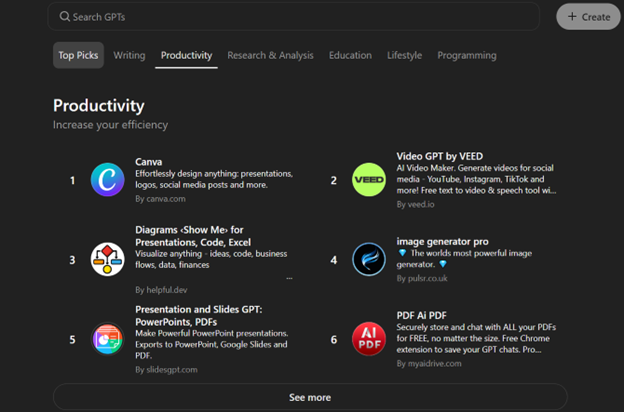Click the Create button
This screenshot has width=624, height=412.
(x=588, y=17)
